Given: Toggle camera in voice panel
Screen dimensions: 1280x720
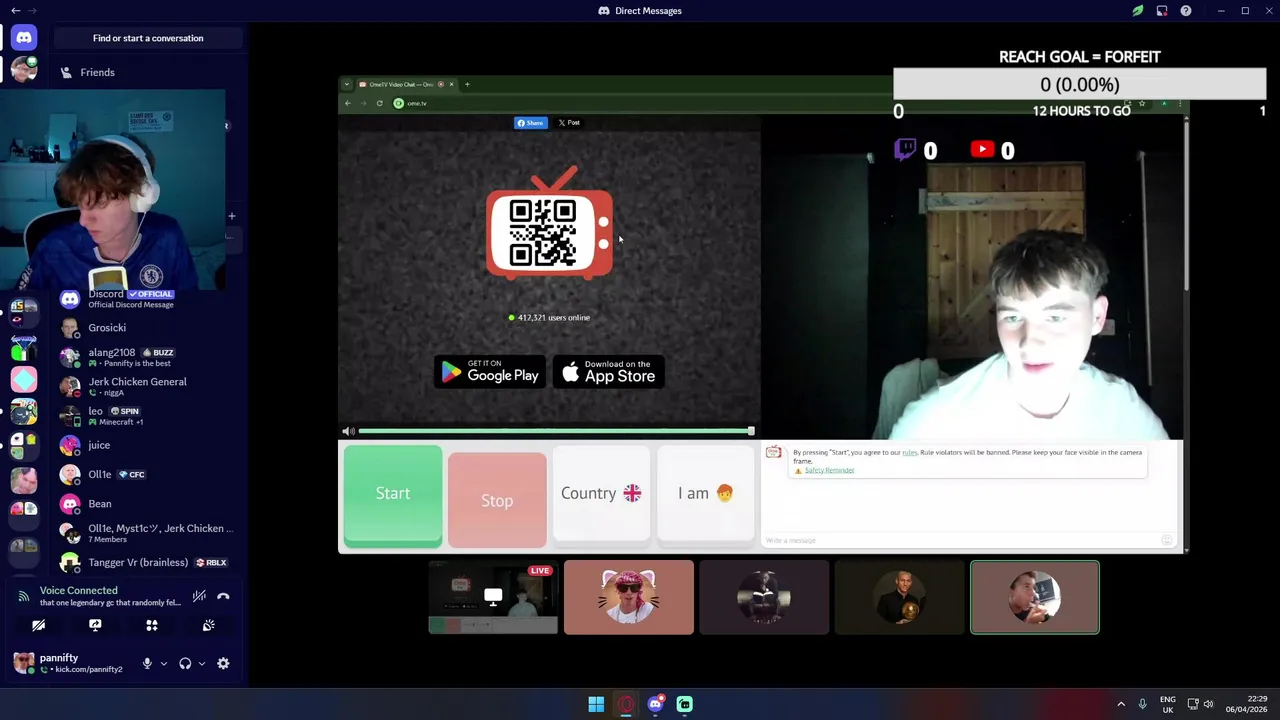Looking at the screenshot, I should [38, 625].
